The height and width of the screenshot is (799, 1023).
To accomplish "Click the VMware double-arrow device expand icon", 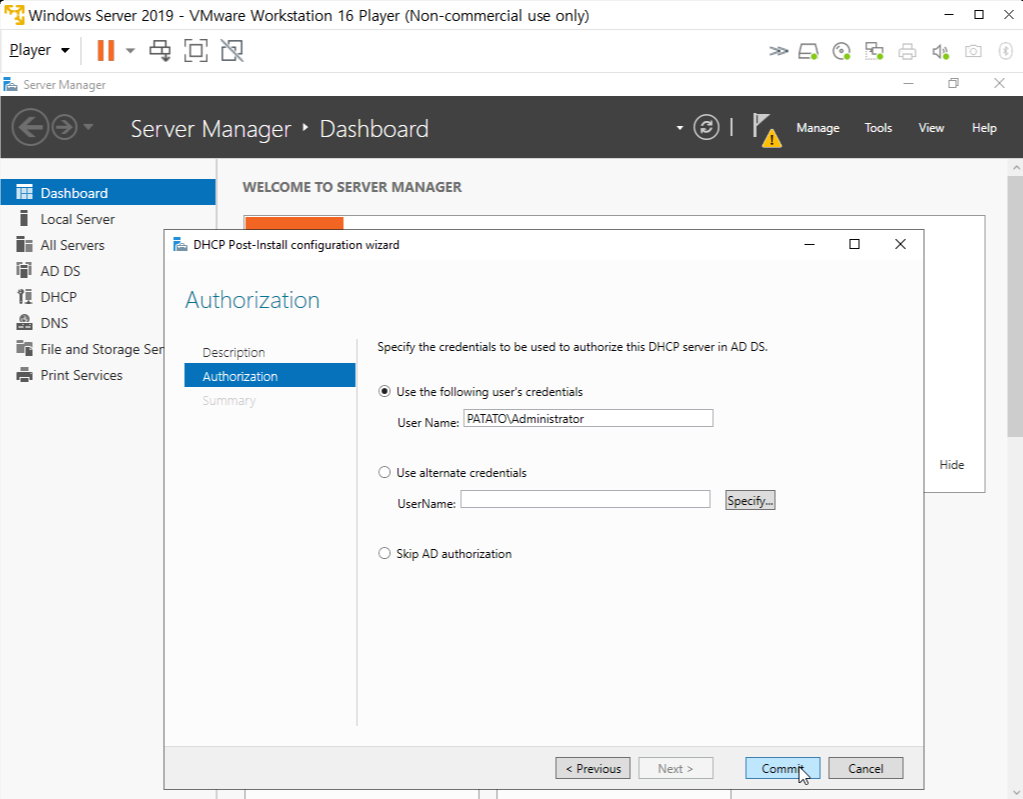I will [x=778, y=51].
